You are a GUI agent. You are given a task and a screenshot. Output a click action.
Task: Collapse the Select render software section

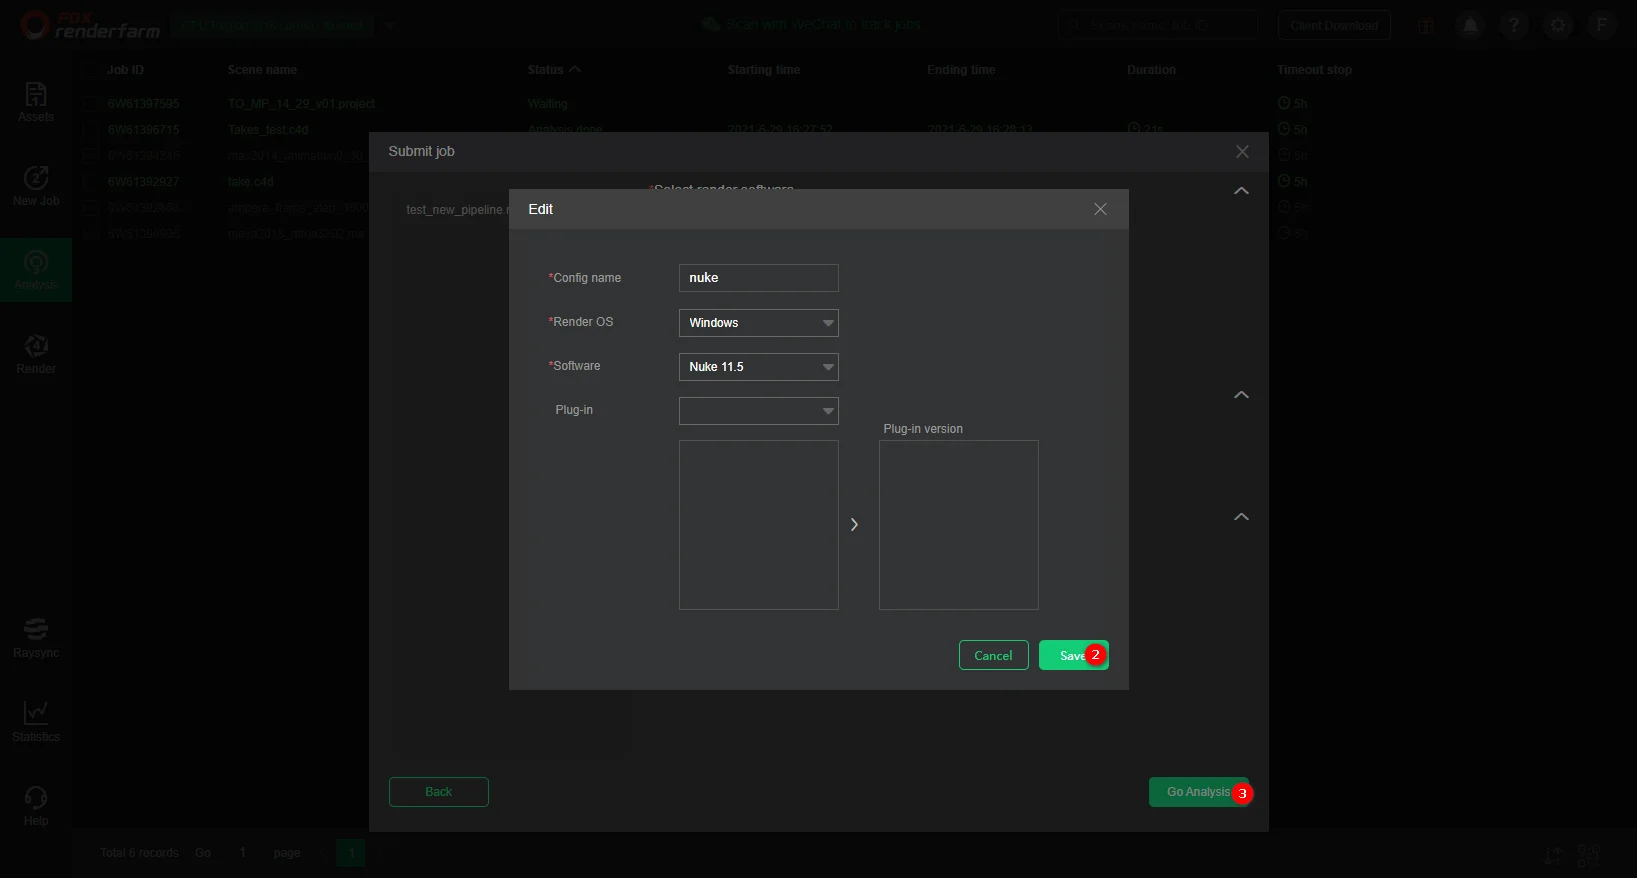point(1241,191)
